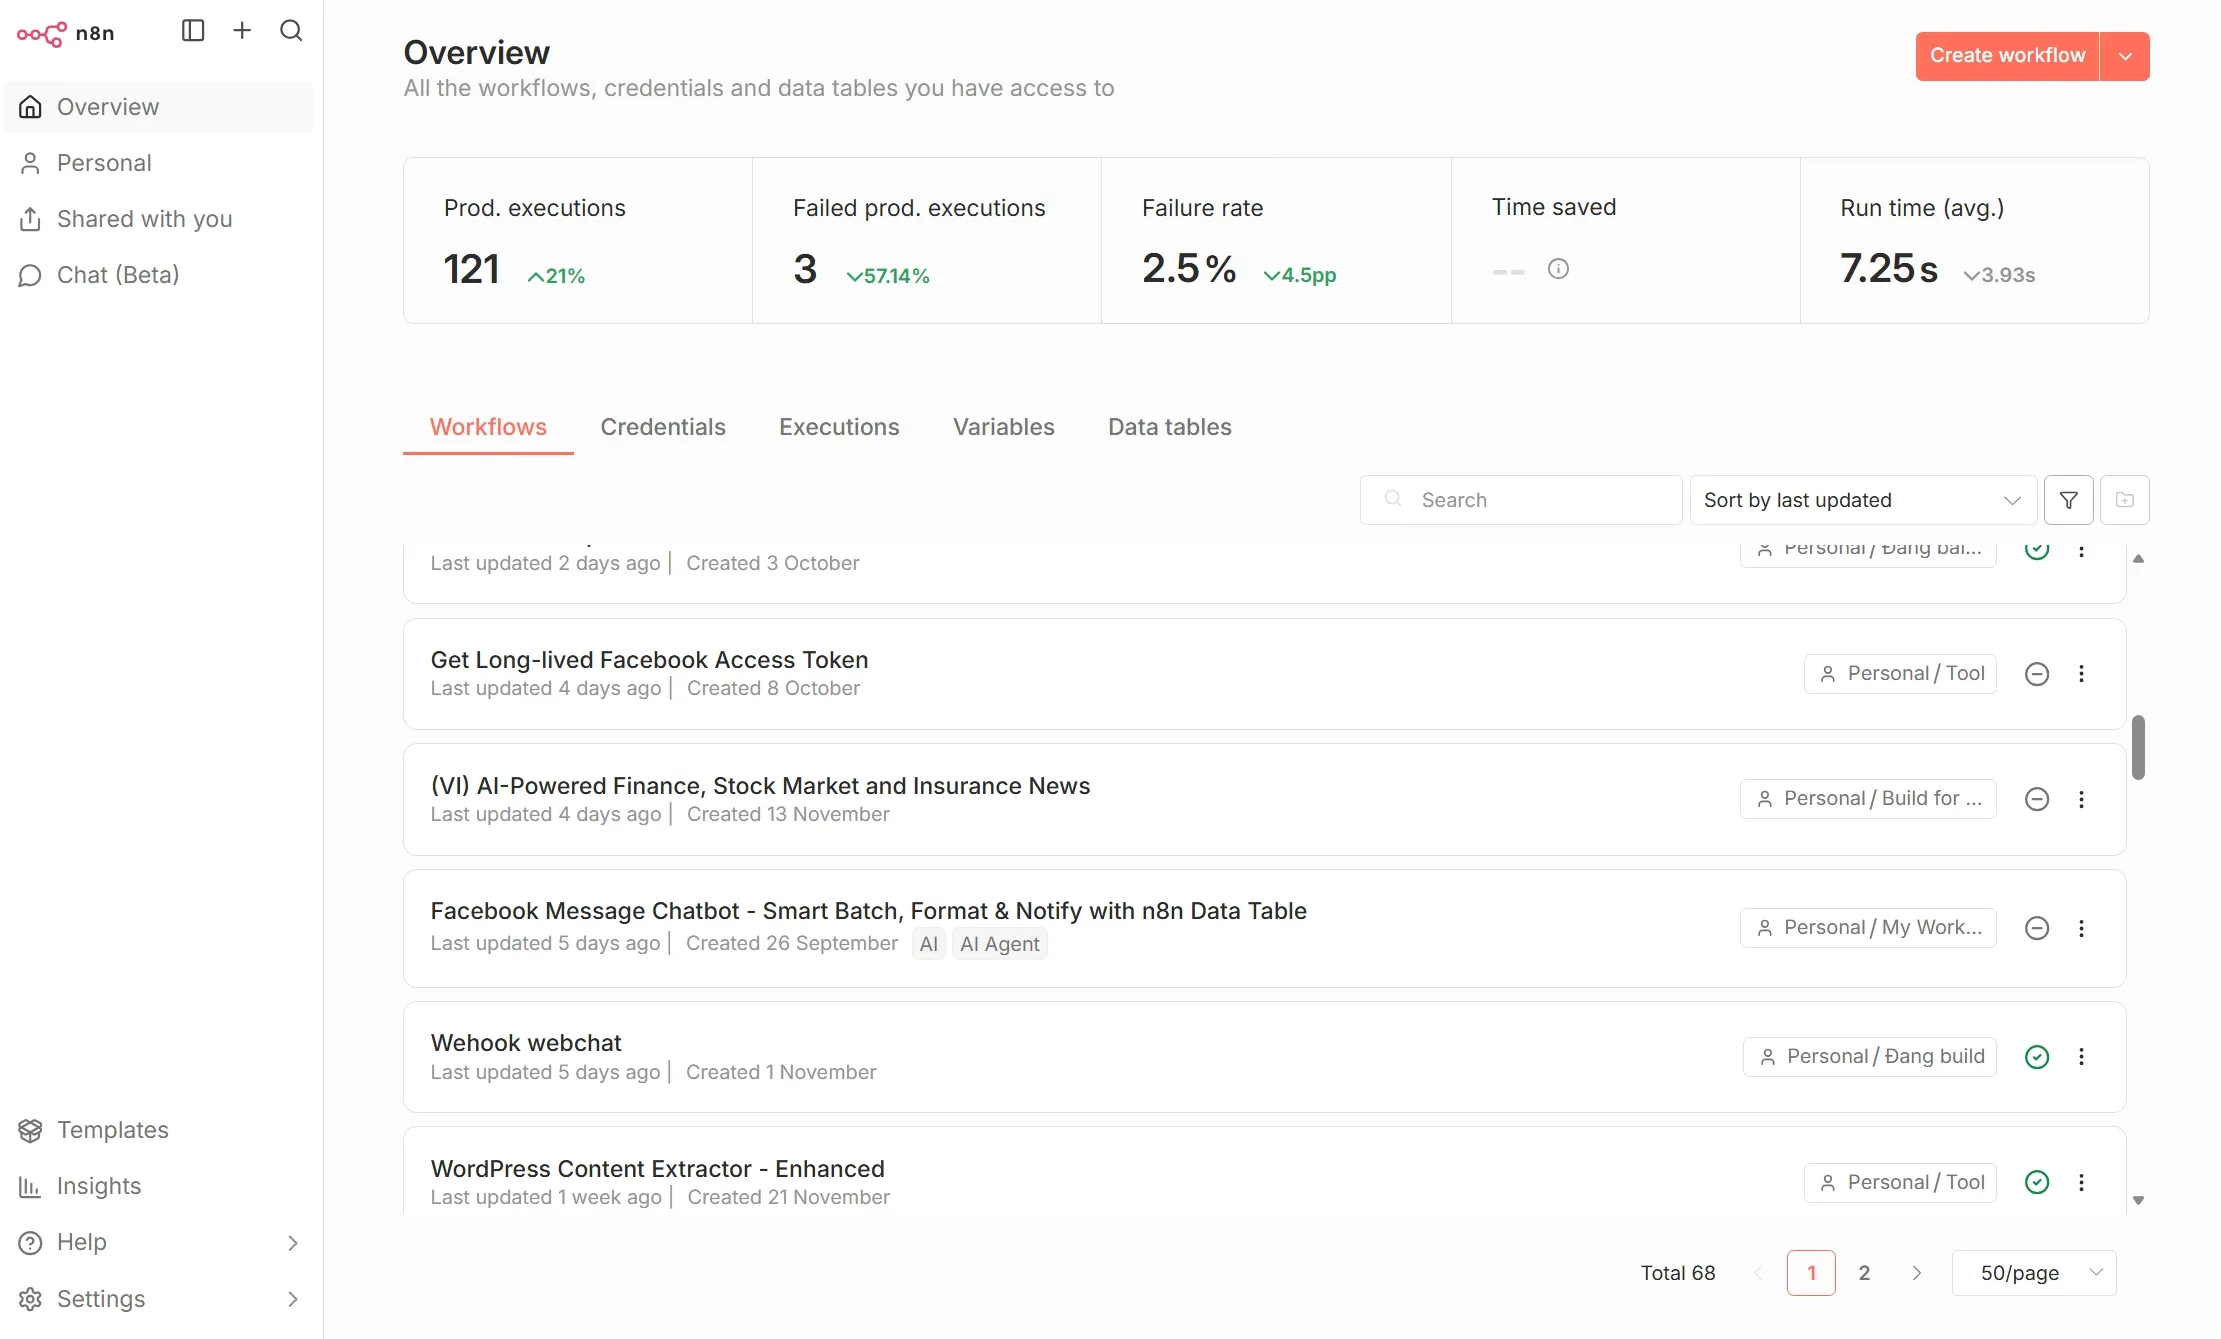The image size is (2221, 1339).
Task: Go to page 2 of workflows
Action: [1864, 1273]
